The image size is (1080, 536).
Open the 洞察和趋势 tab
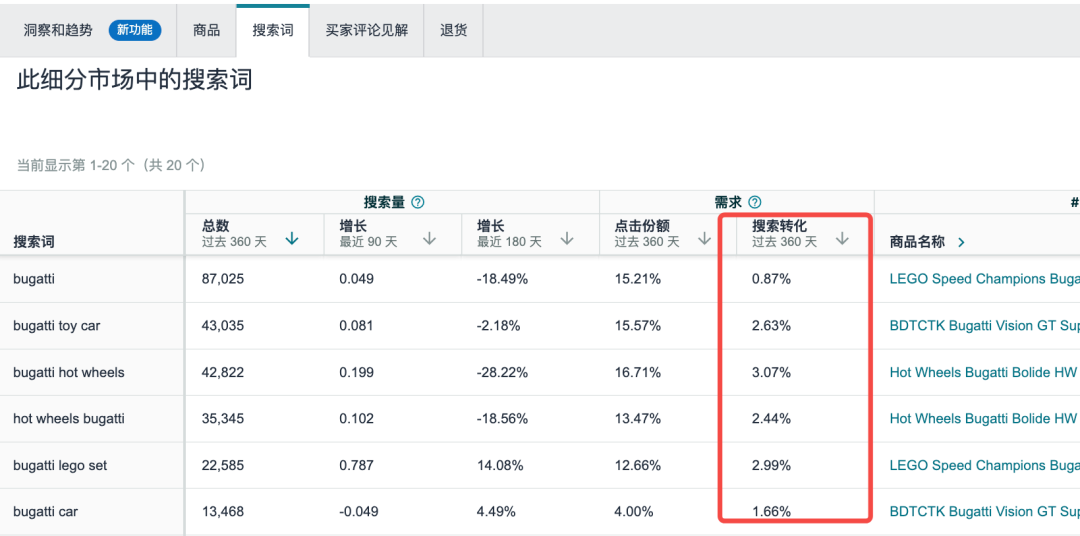(58, 30)
